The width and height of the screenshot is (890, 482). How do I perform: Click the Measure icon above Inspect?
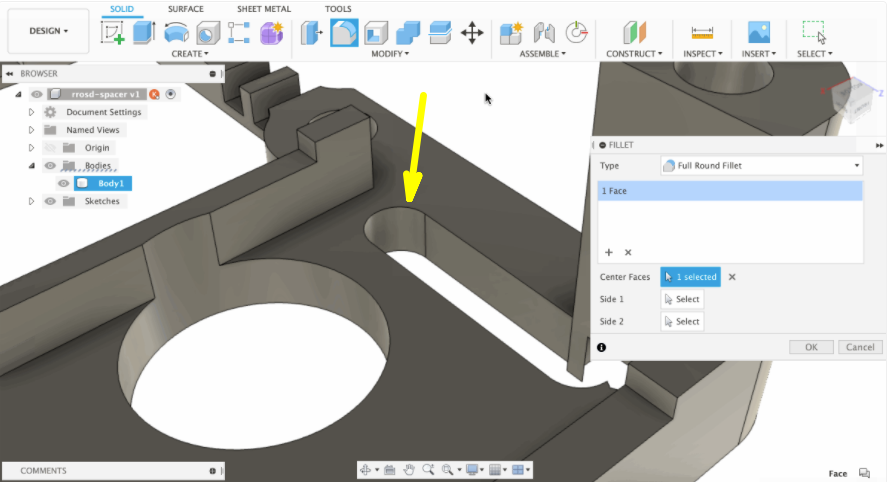pos(702,33)
